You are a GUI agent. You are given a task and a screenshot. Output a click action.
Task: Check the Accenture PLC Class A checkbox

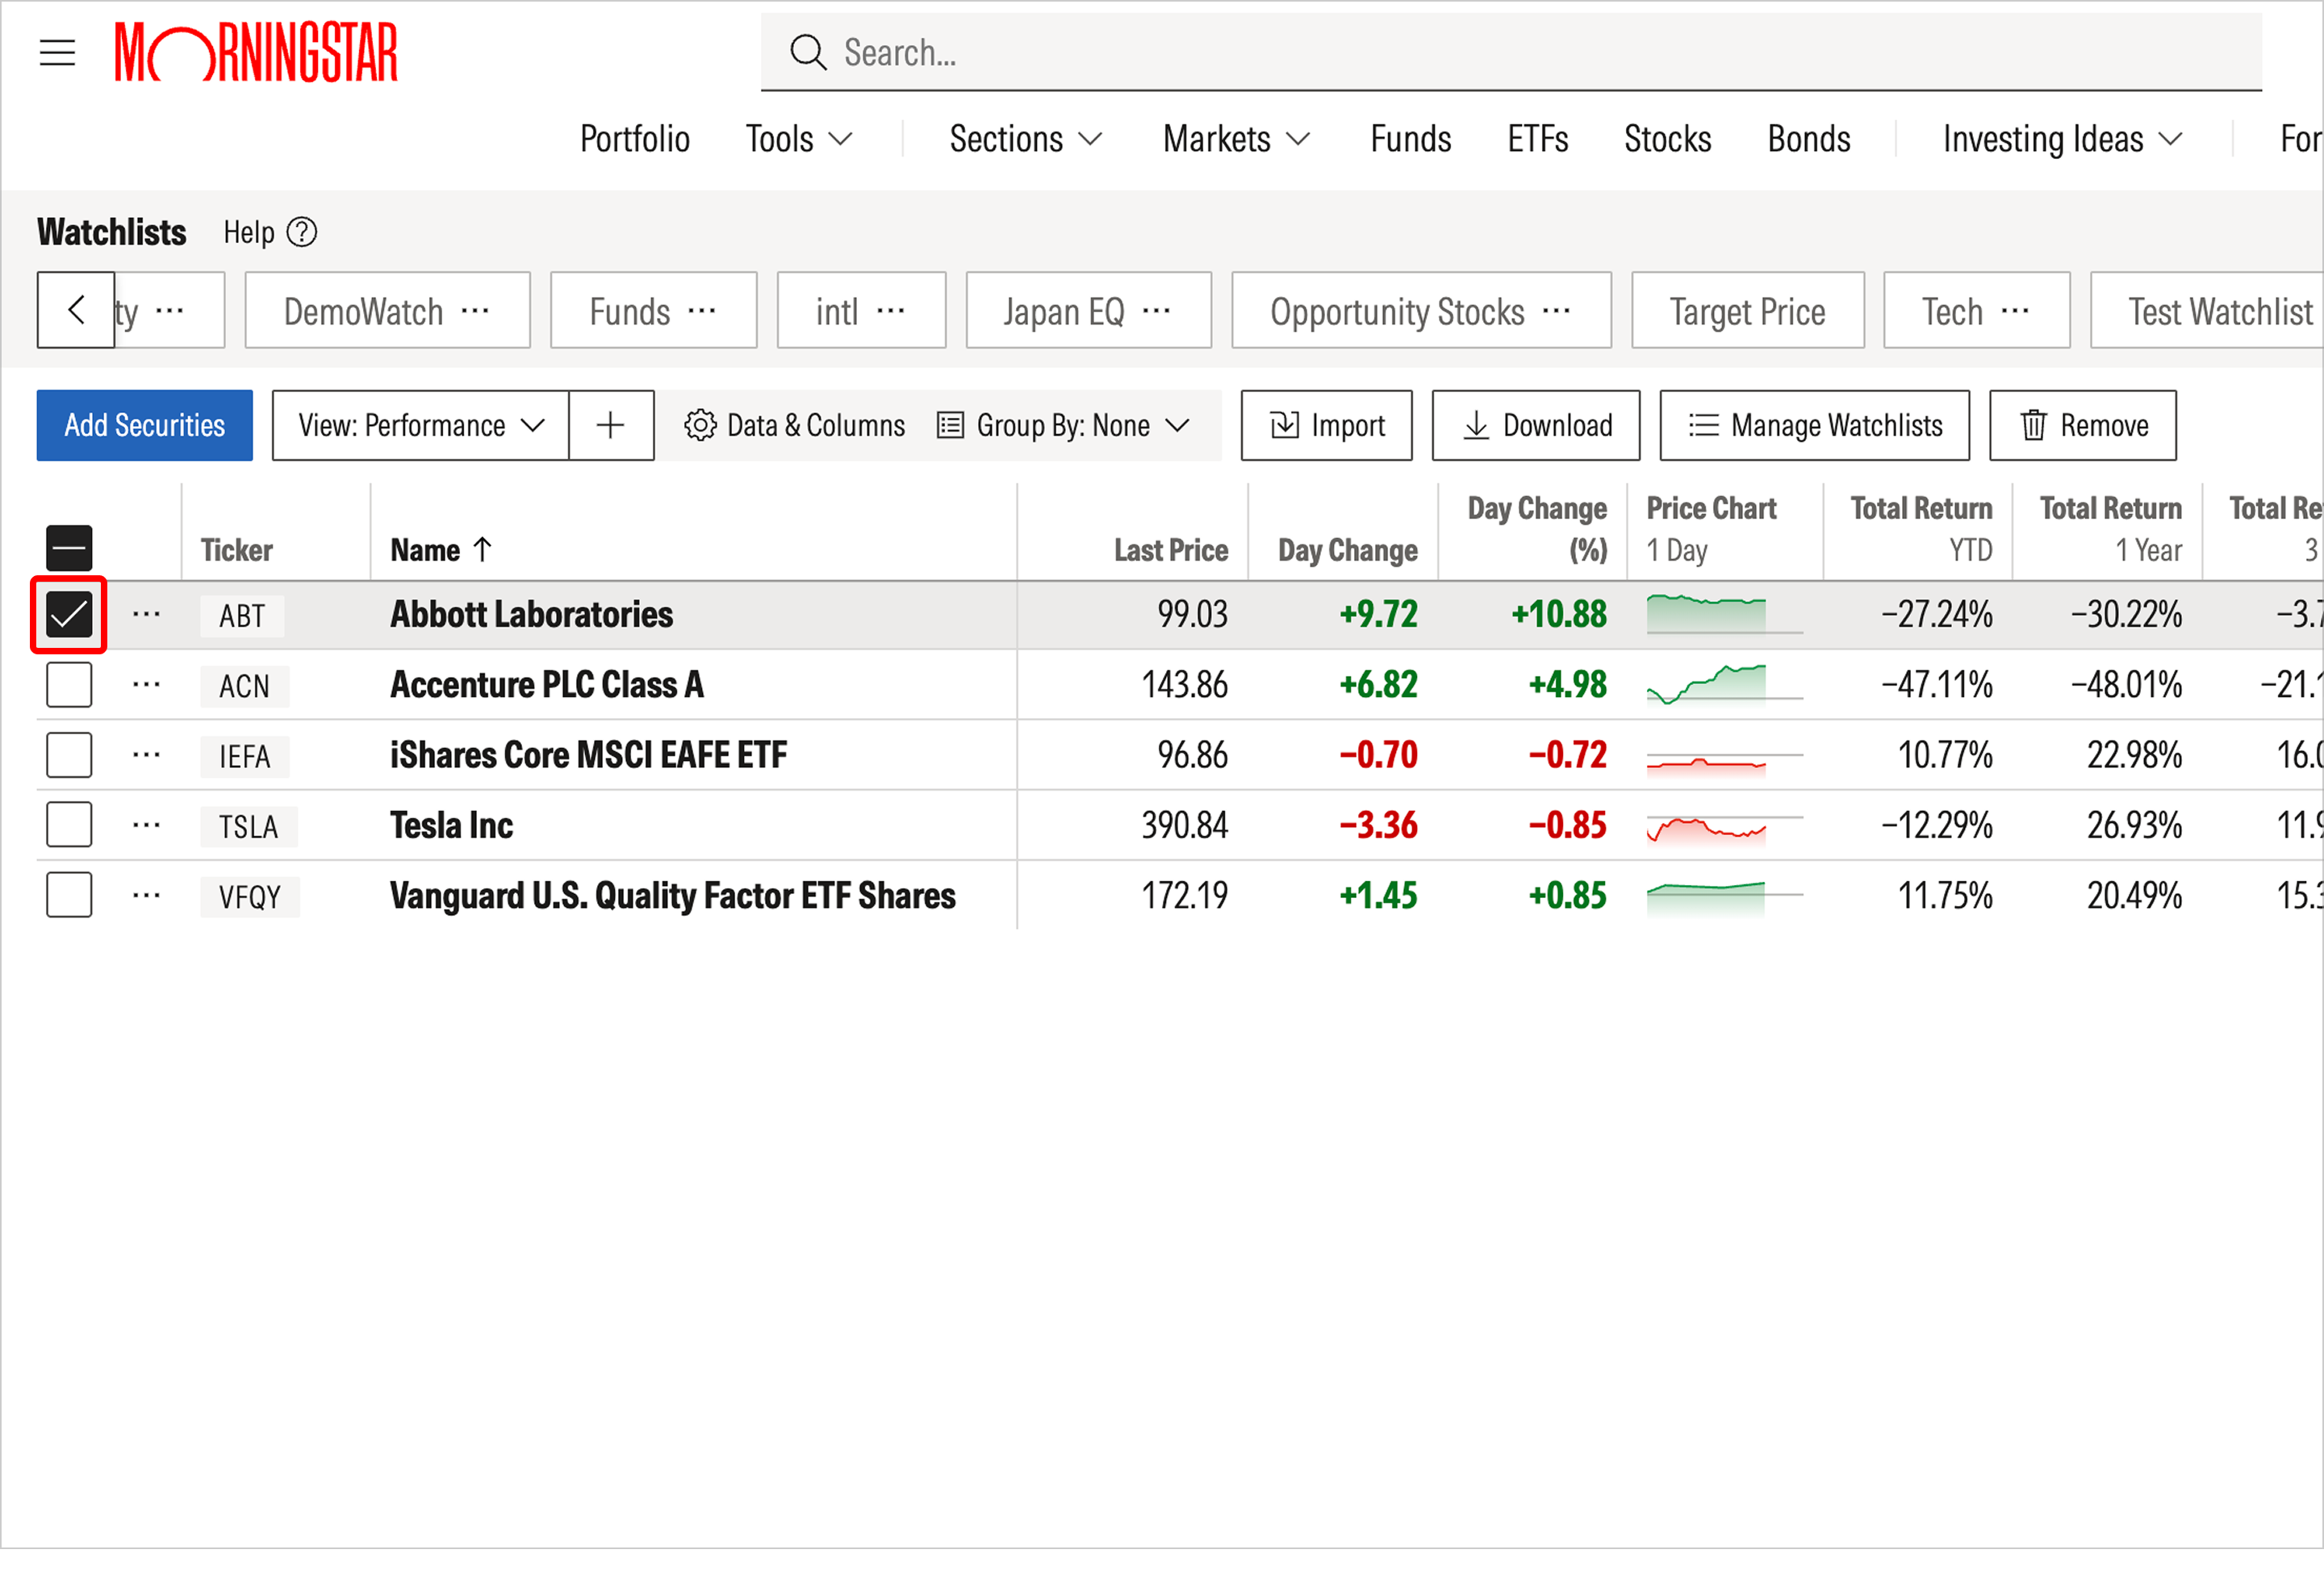(x=69, y=685)
